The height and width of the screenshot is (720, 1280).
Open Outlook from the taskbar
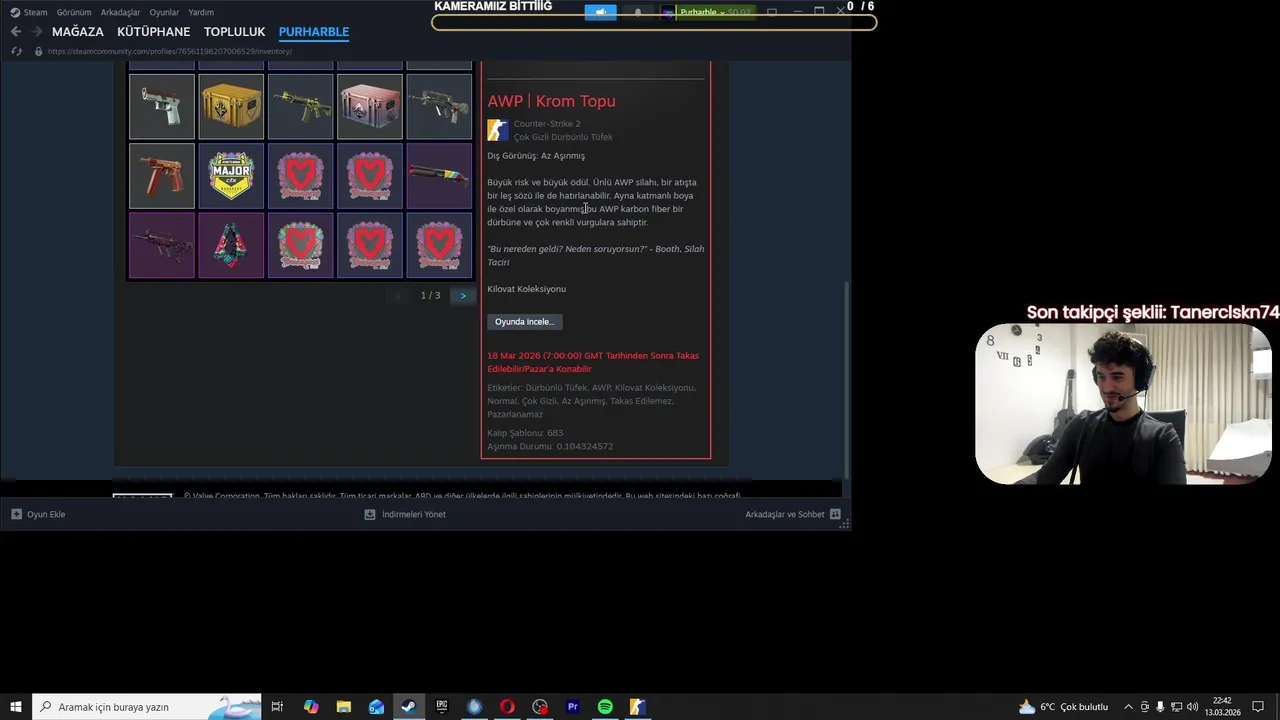[376, 707]
